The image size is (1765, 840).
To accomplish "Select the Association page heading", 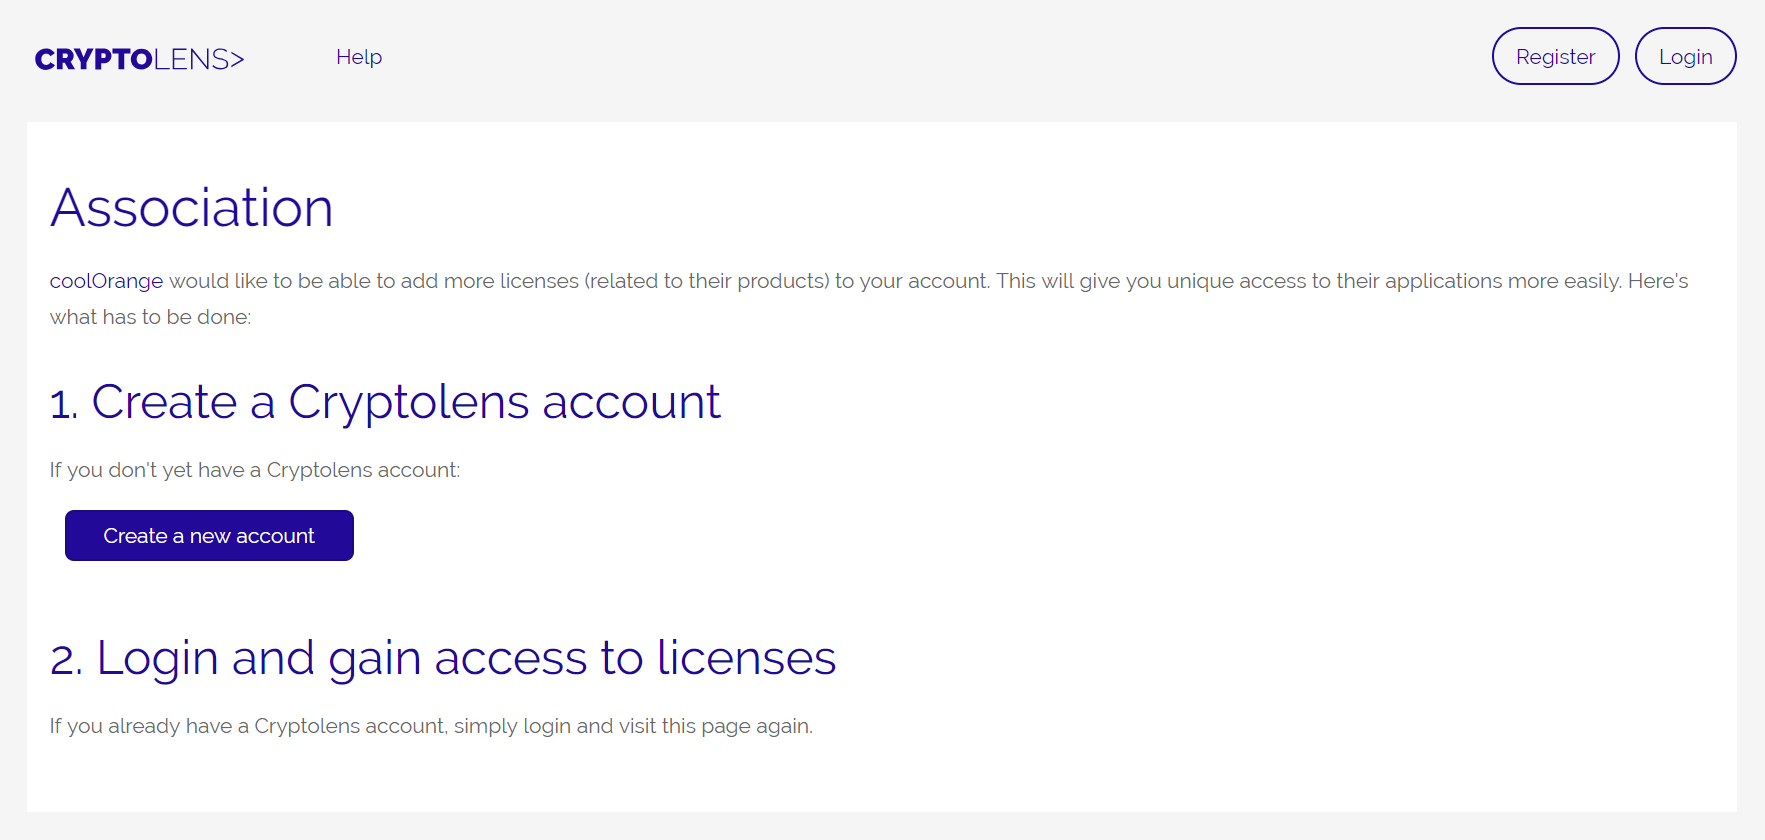I will pos(192,208).
